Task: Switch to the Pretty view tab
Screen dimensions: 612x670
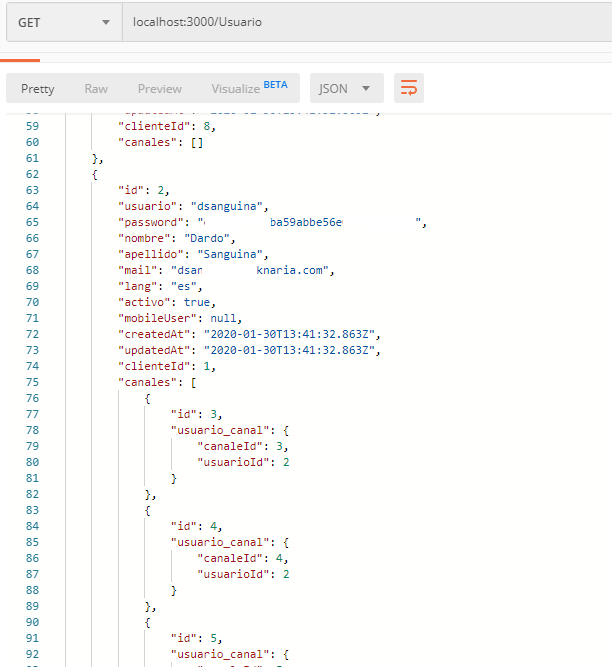Action: (x=38, y=89)
